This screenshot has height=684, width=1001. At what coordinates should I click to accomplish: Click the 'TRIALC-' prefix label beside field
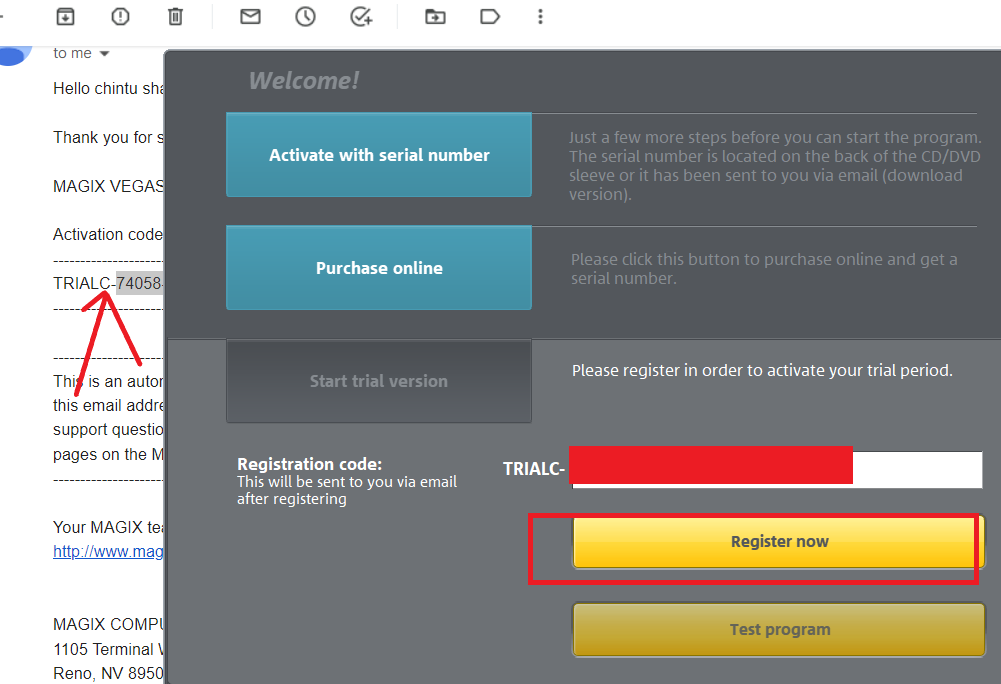coord(534,469)
